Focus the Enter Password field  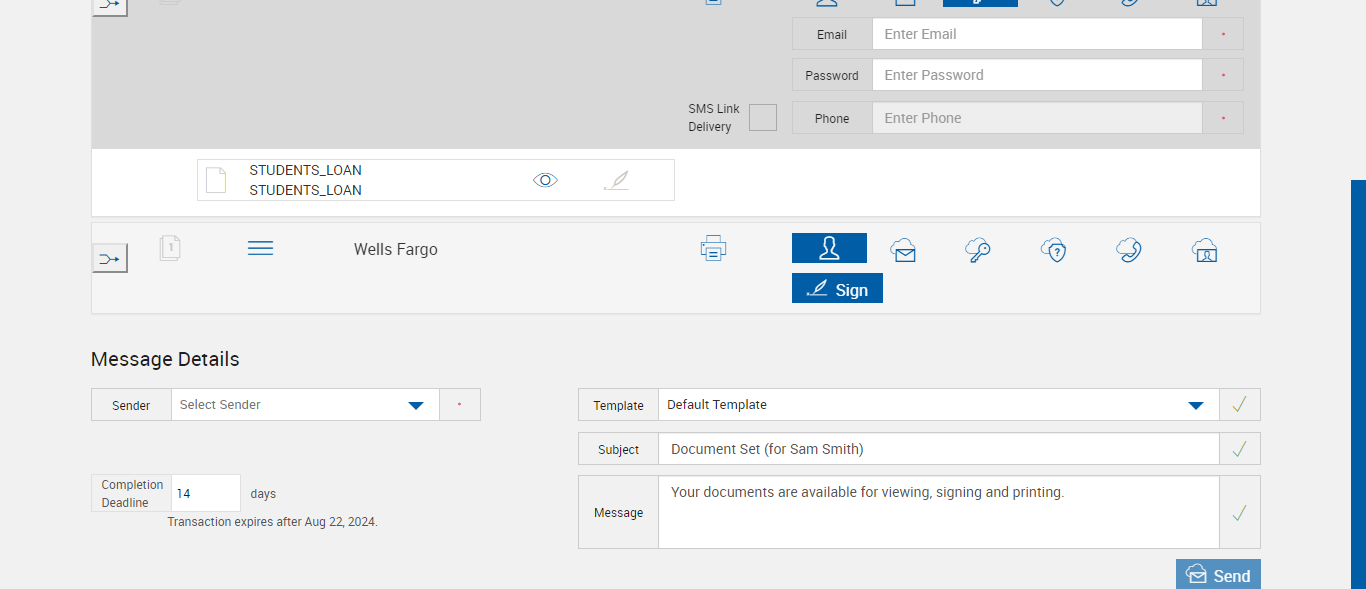click(x=1036, y=75)
